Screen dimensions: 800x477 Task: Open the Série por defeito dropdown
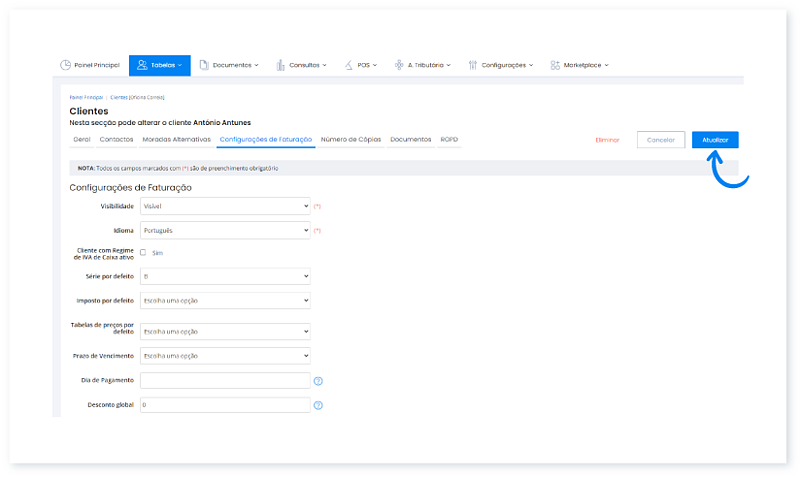click(225, 276)
